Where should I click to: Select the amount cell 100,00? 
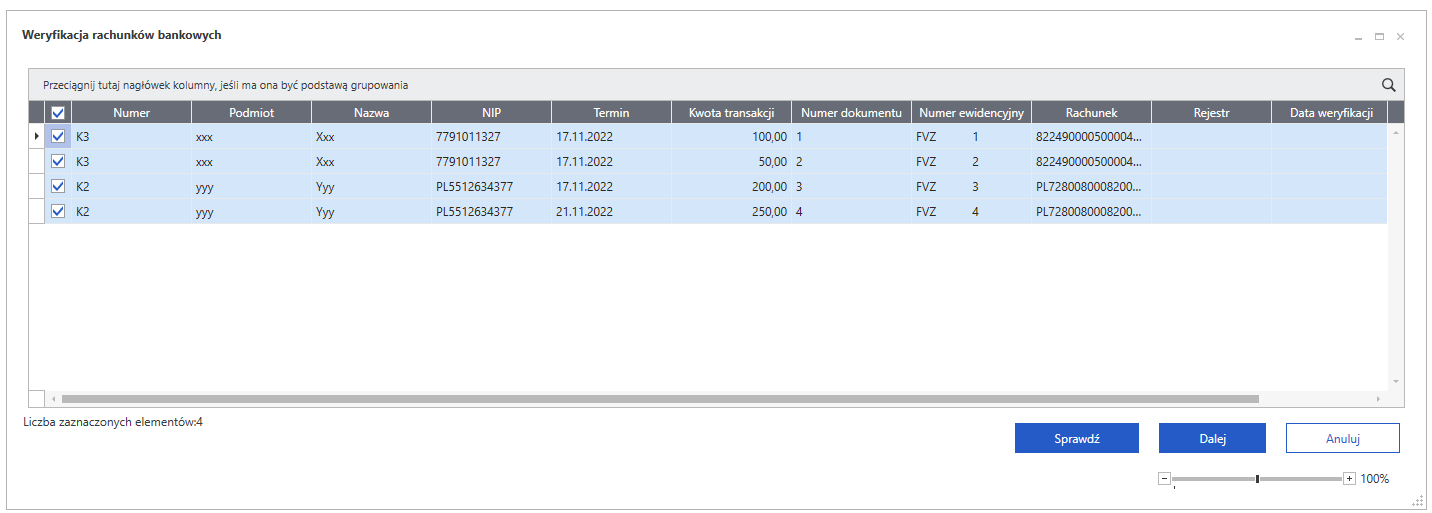731,136
